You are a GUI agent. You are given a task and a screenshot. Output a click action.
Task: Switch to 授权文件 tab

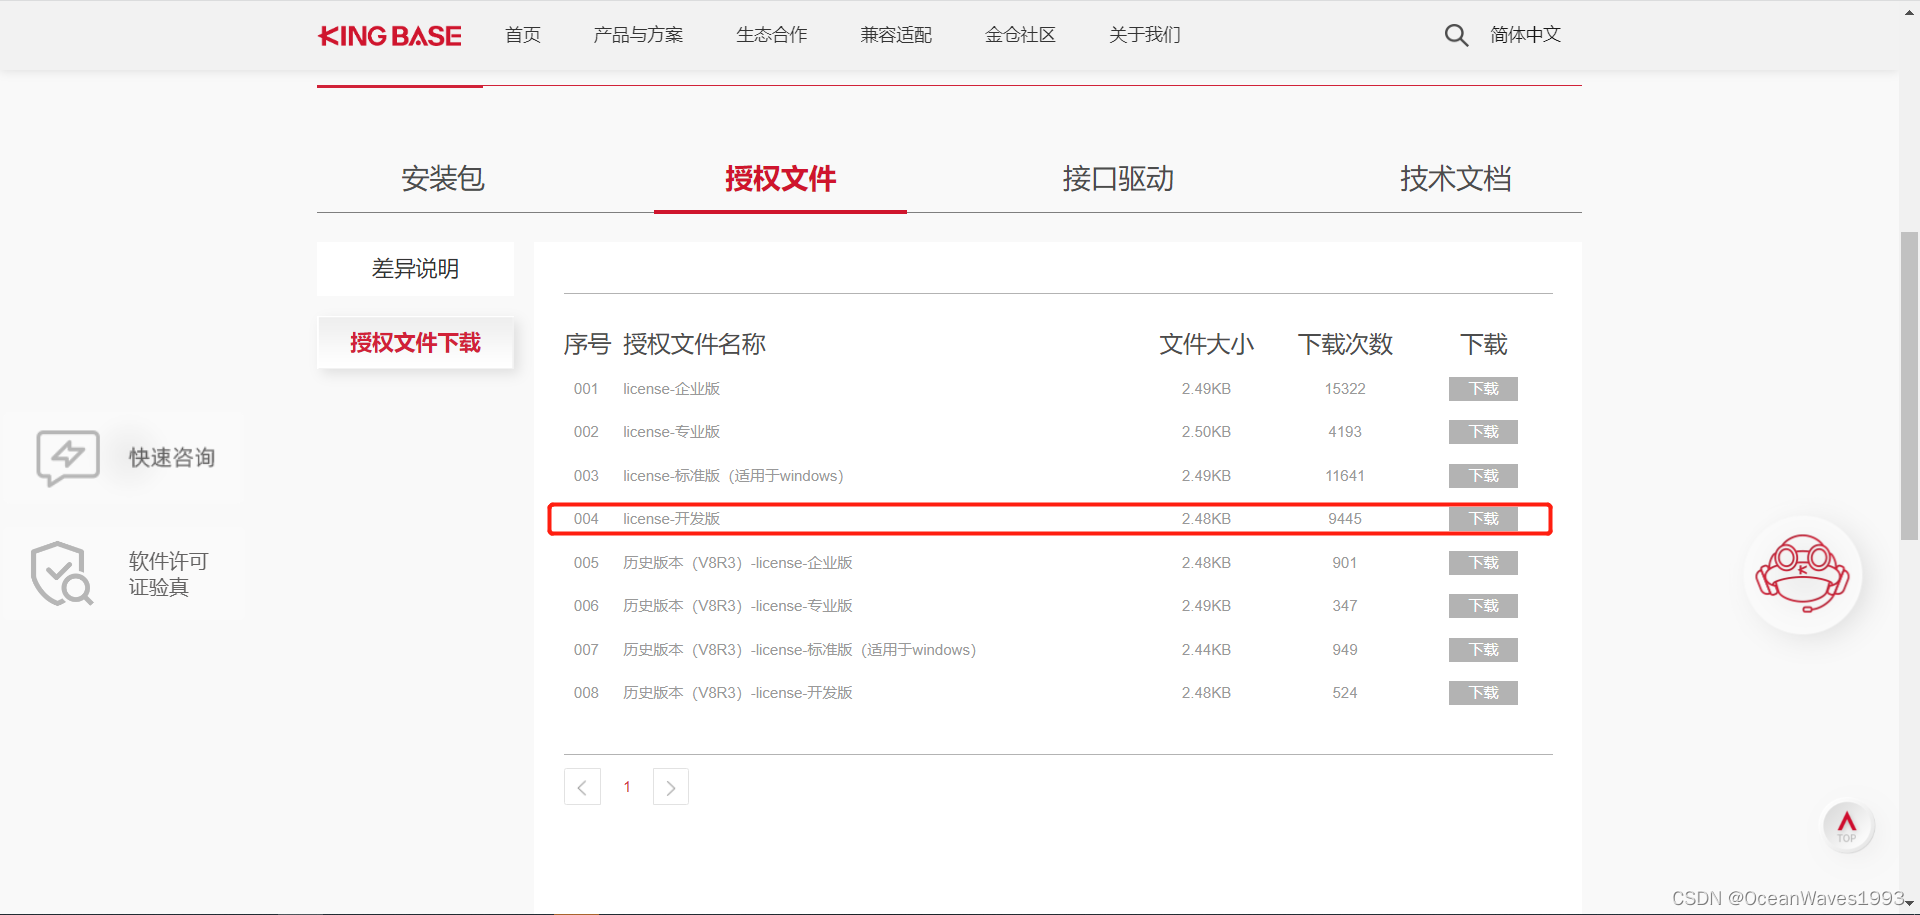tap(780, 179)
